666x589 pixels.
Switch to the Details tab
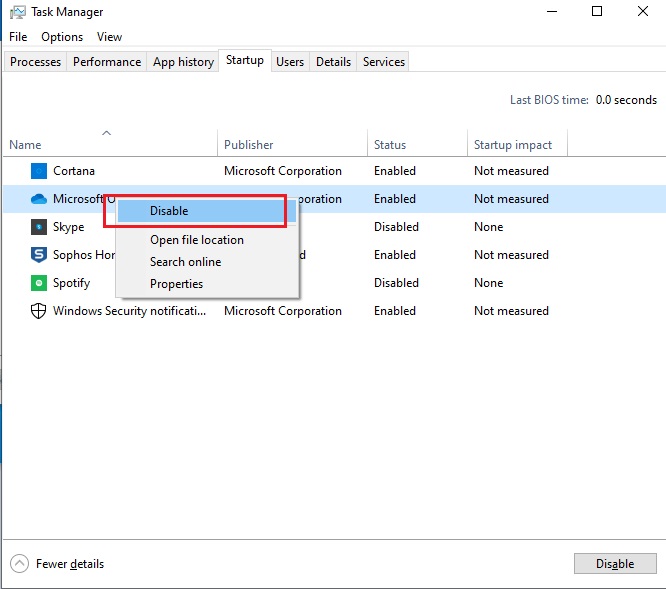point(333,62)
